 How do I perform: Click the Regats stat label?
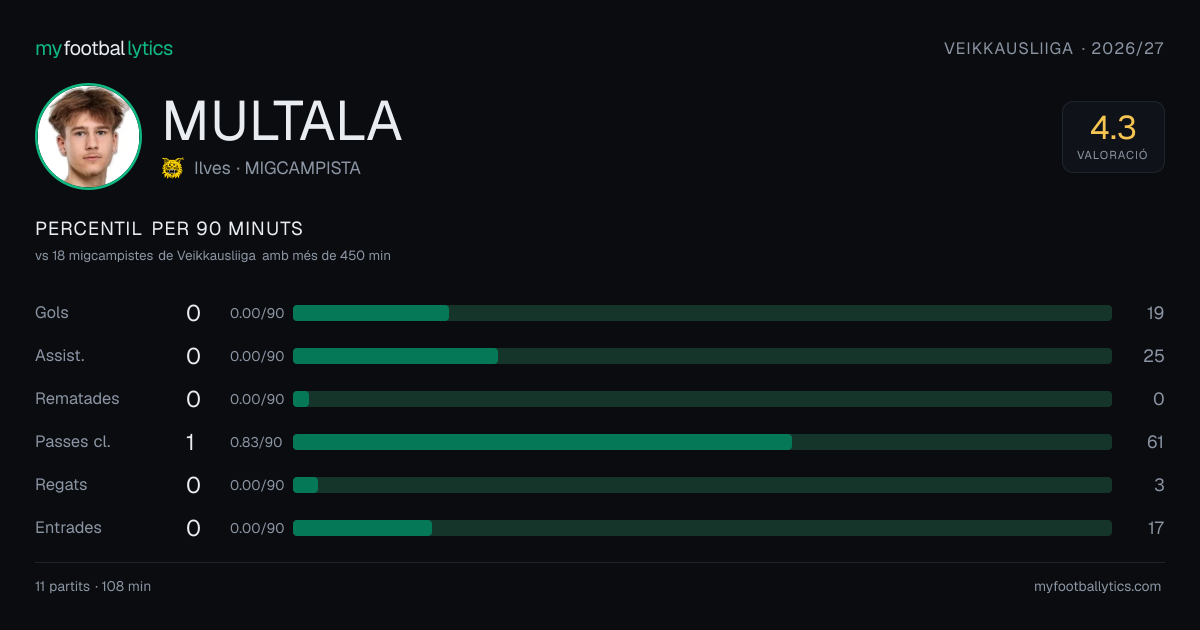pos(61,485)
